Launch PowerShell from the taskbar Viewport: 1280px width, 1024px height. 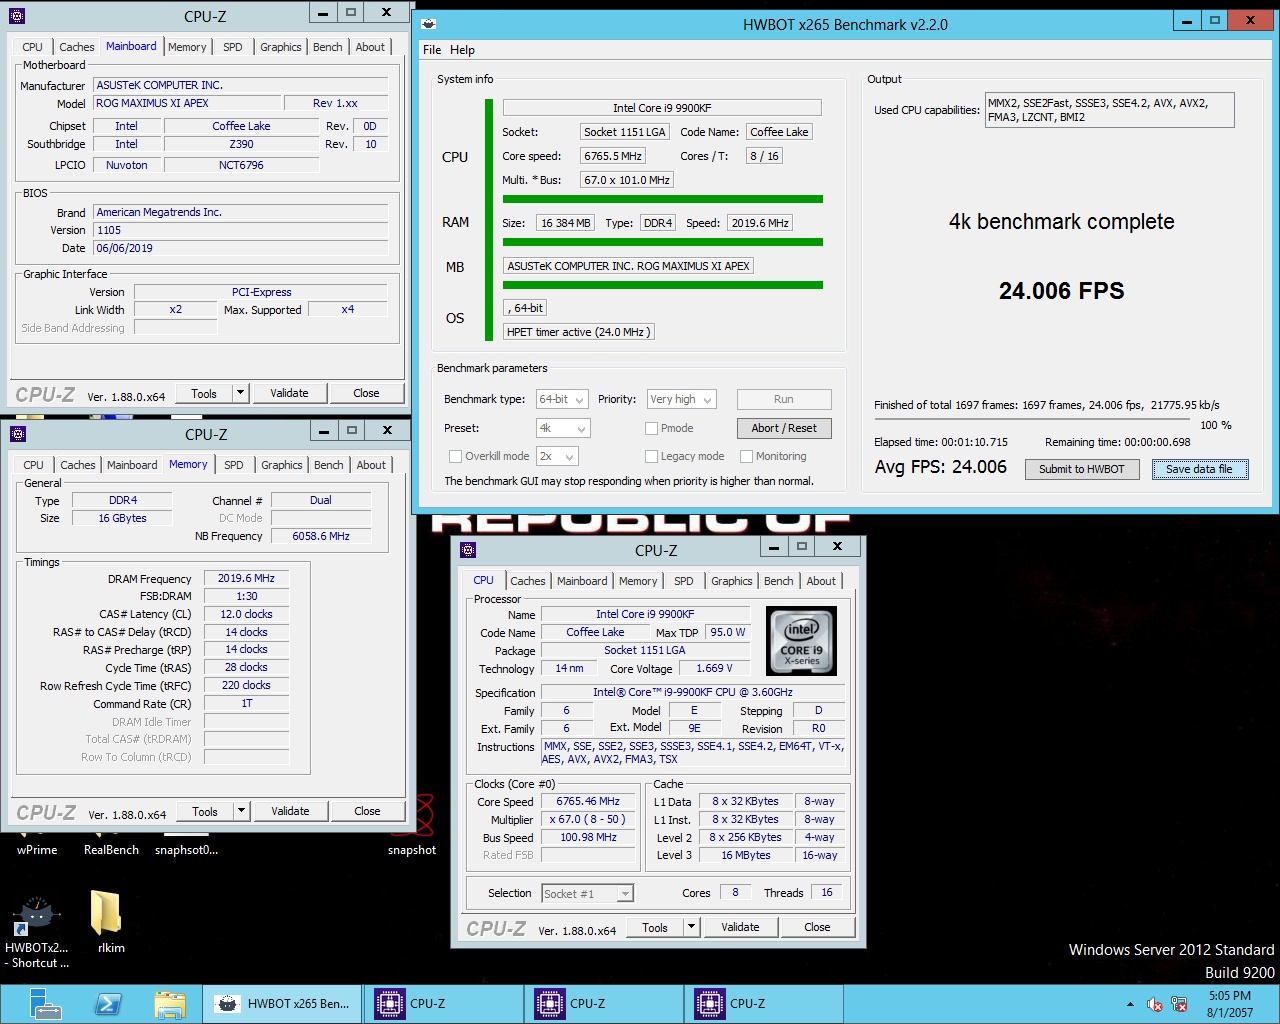pos(108,1004)
